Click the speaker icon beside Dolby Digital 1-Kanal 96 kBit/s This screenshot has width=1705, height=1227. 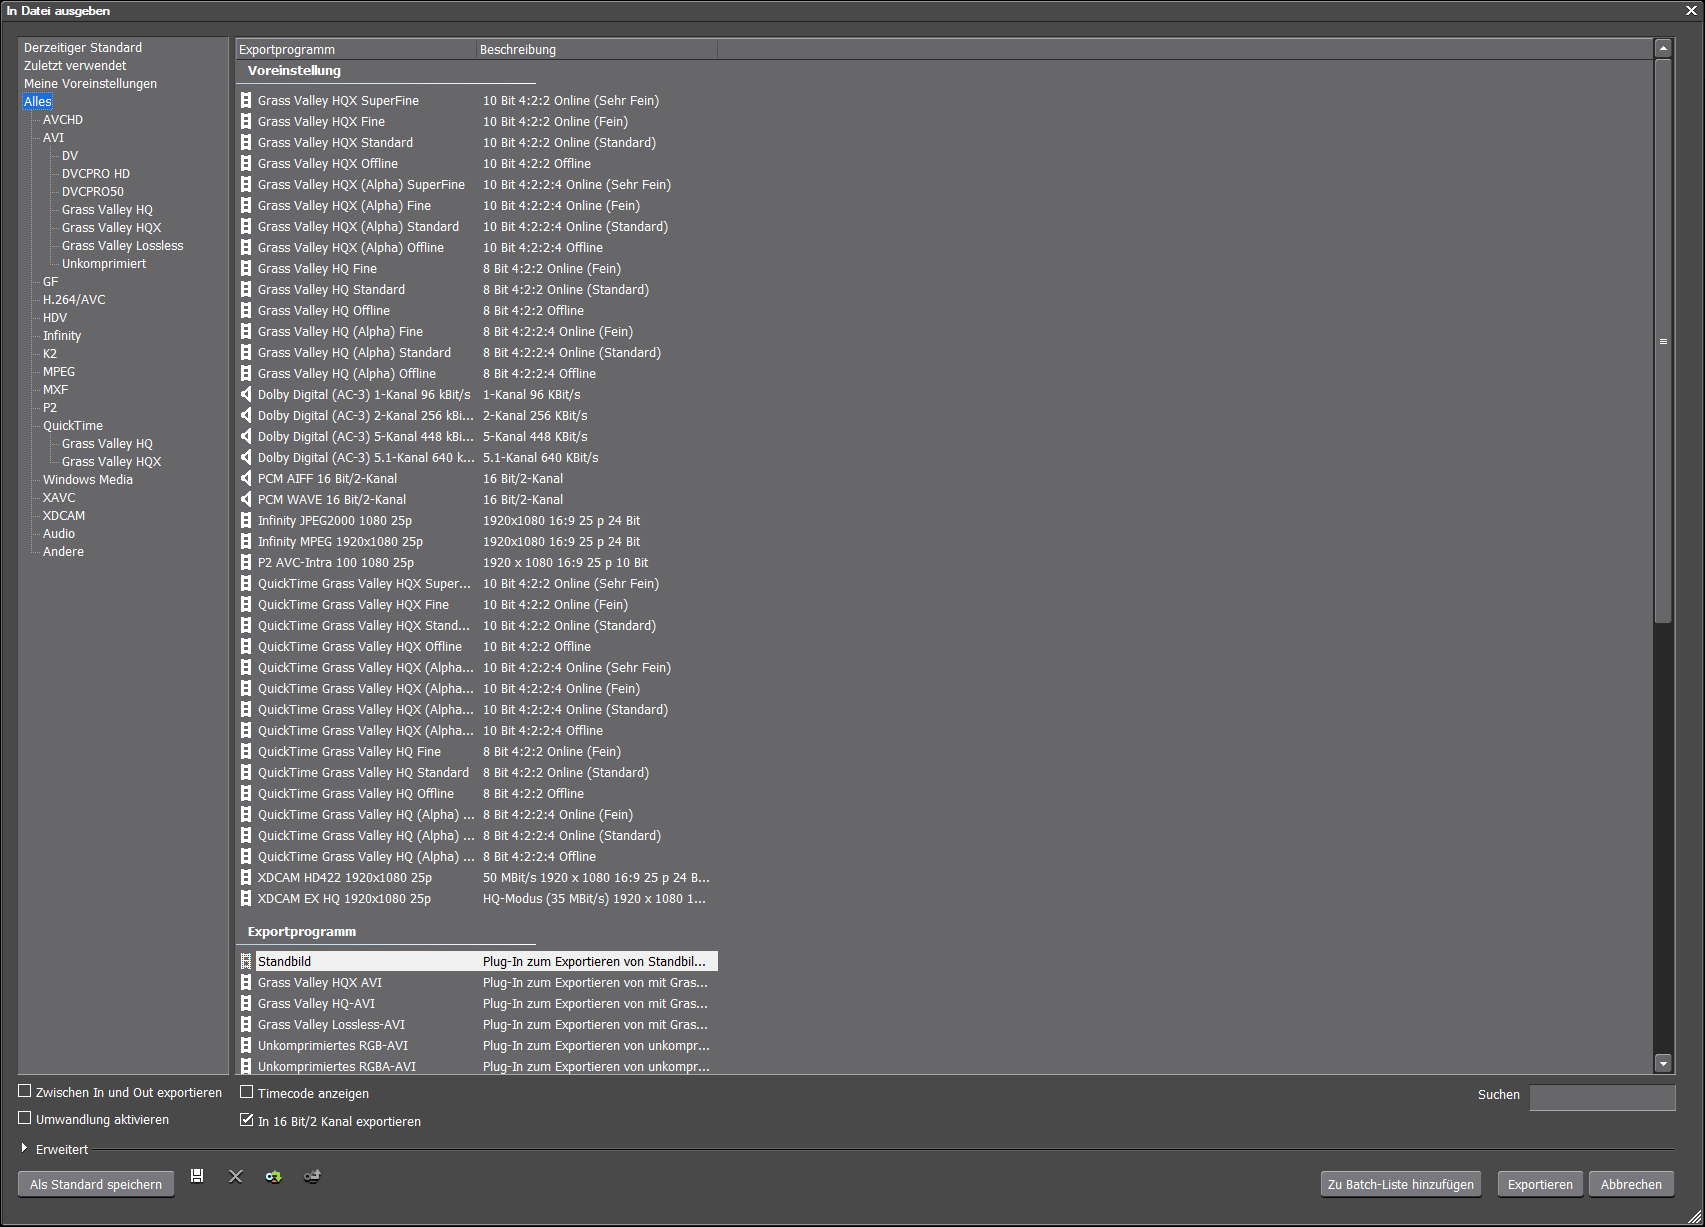point(246,394)
